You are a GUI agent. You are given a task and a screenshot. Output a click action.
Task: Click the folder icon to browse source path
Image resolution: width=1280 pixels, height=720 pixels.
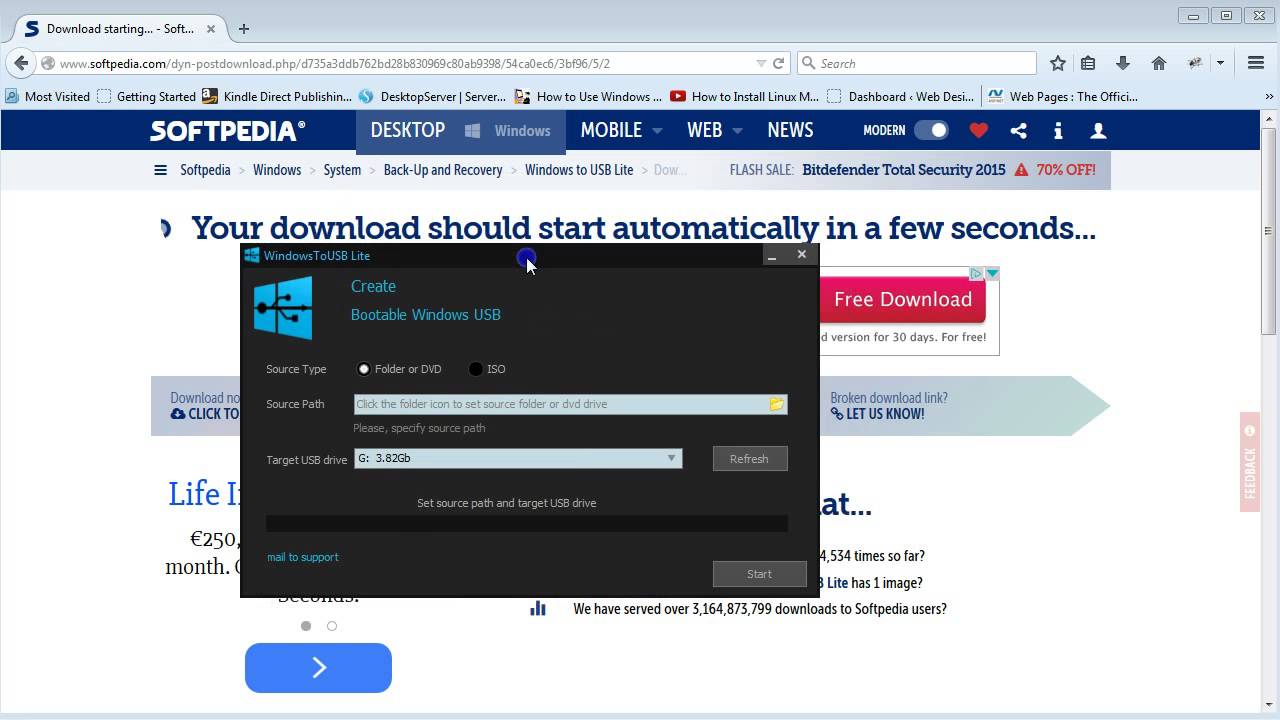click(x=776, y=404)
